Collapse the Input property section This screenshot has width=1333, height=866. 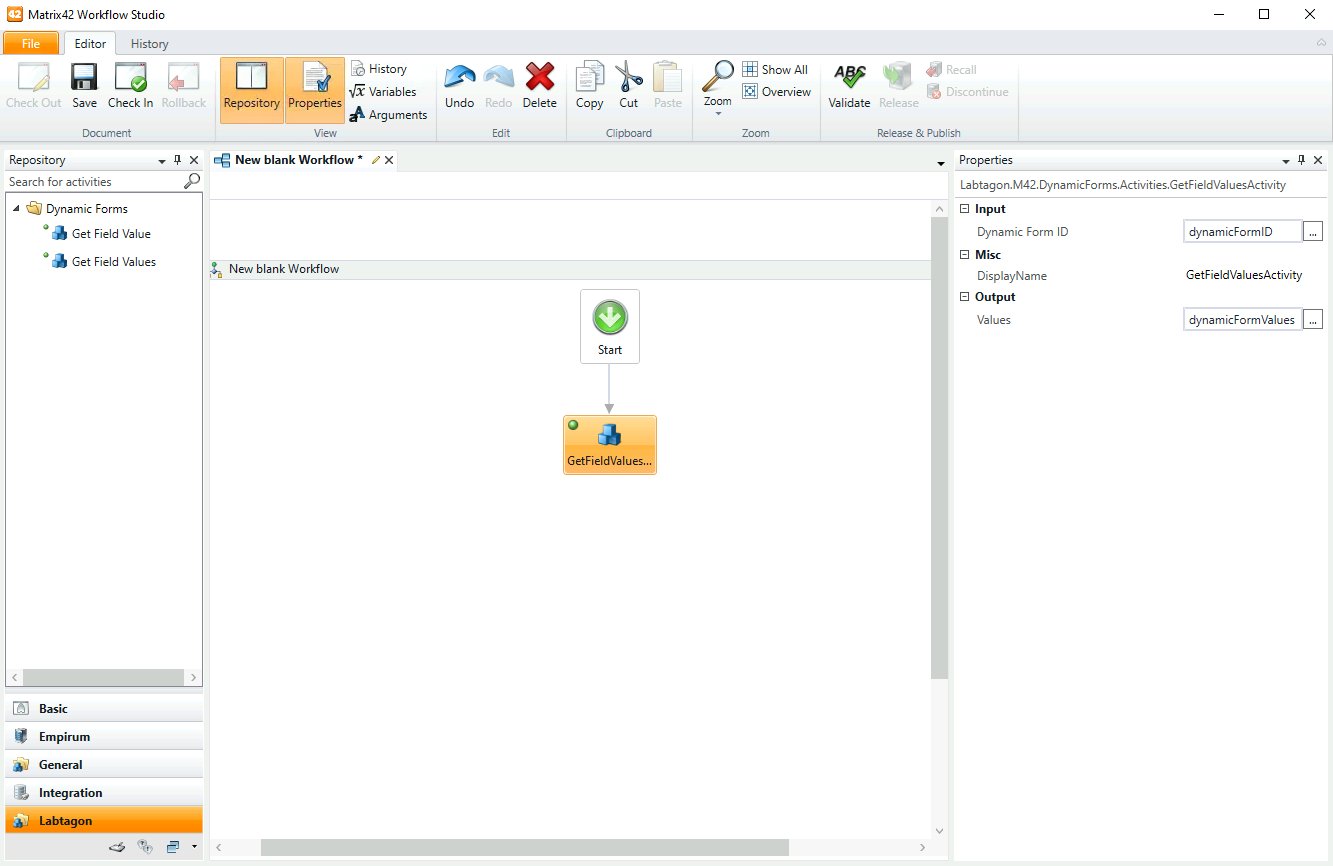pyautogui.click(x=965, y=209)
